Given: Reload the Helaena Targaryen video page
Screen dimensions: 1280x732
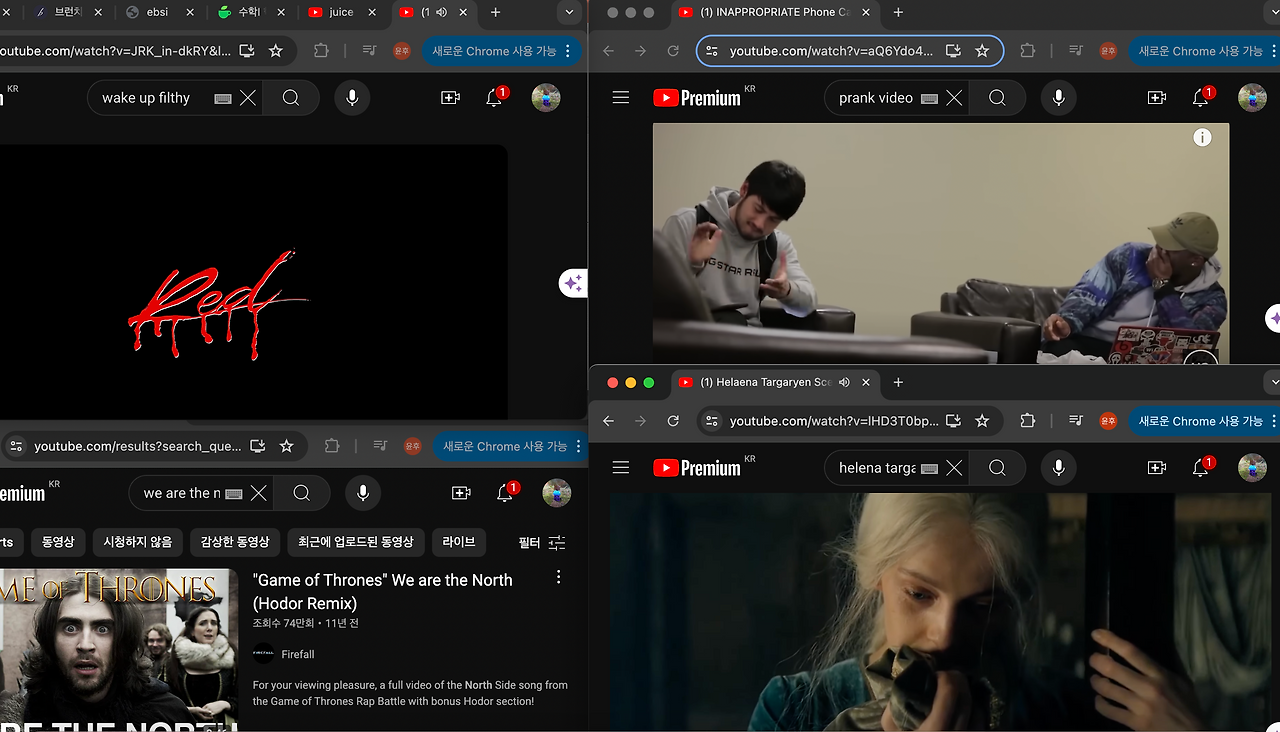Looking at the screenshot, I should pos(673,421).
